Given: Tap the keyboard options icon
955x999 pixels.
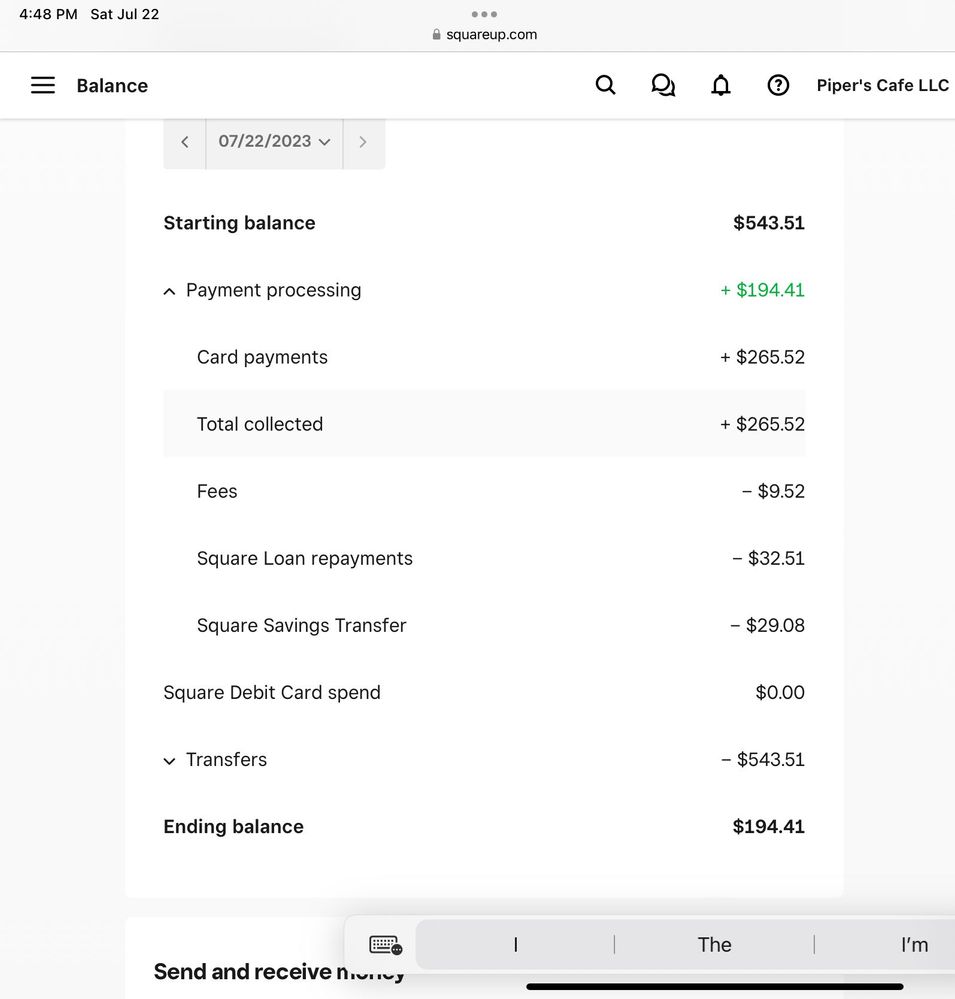Looking at the screenshot, I should [385, 944].
